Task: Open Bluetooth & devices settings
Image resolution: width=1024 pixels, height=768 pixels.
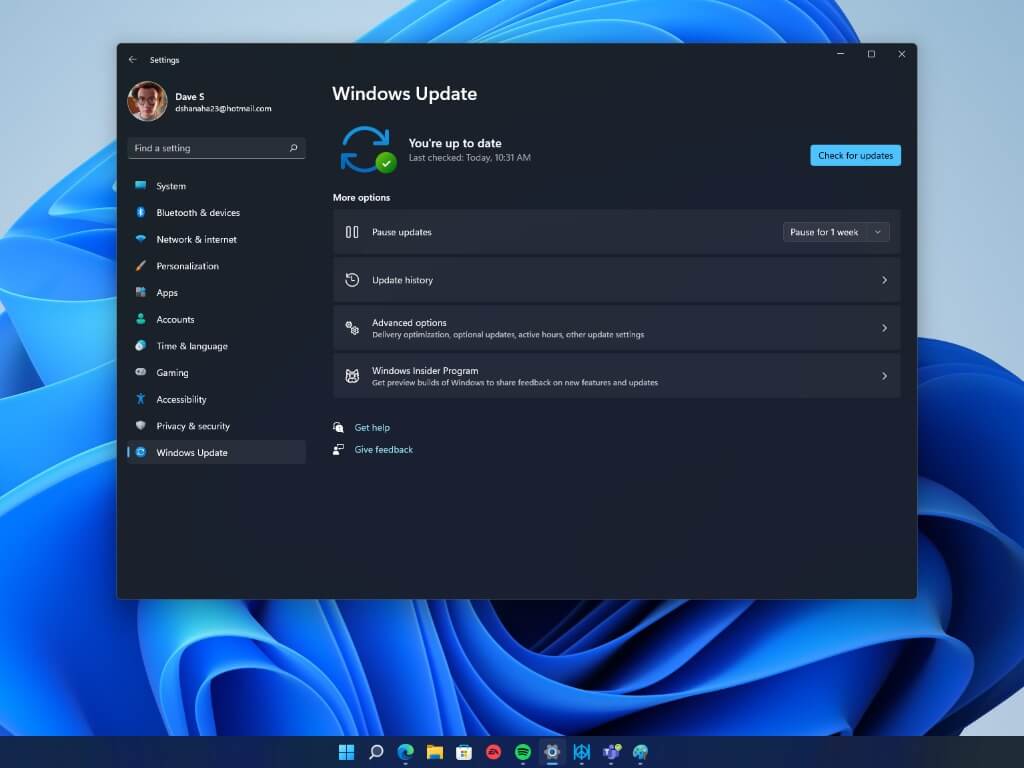Action: click(x=216, y=213)
